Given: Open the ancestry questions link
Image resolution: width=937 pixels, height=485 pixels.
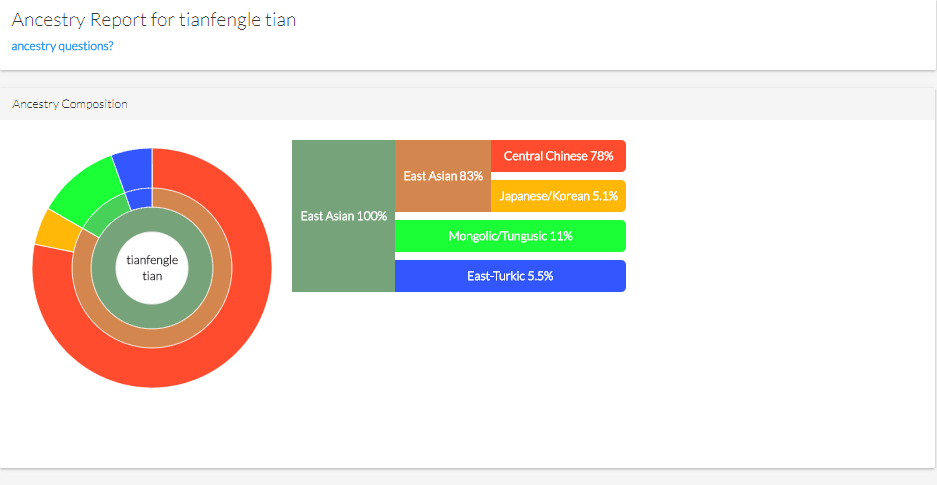Looking at the screenshot, I should click(62, 46).
